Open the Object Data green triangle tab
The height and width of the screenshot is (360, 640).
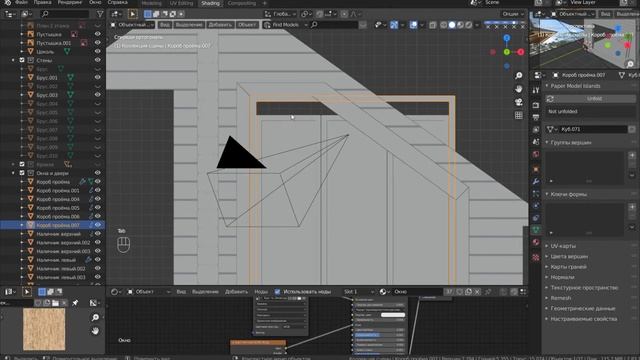536,230
